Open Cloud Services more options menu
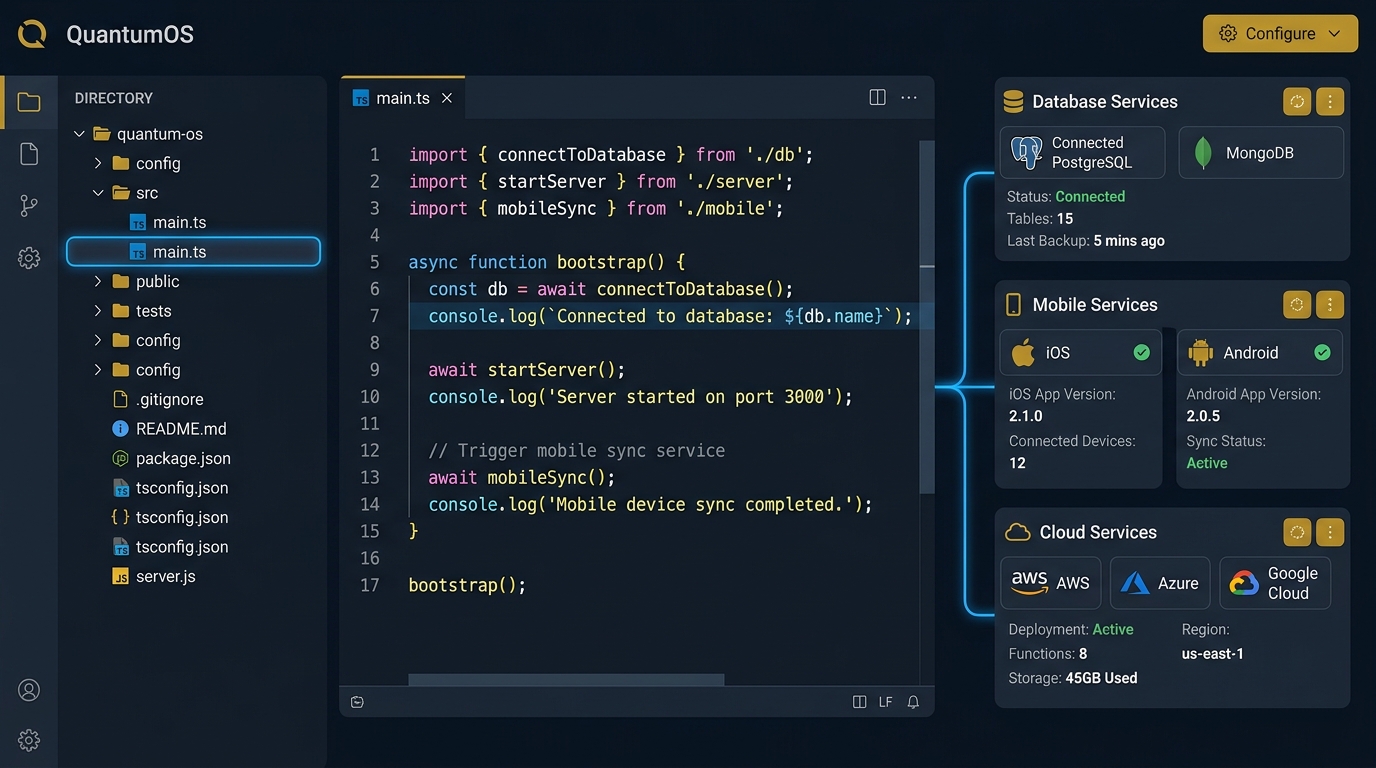 1329,532
